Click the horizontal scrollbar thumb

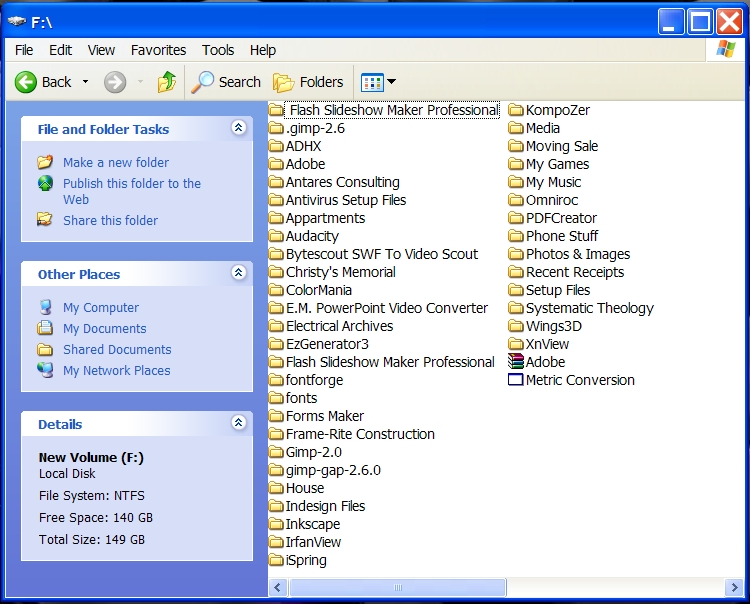pos(397,587)
